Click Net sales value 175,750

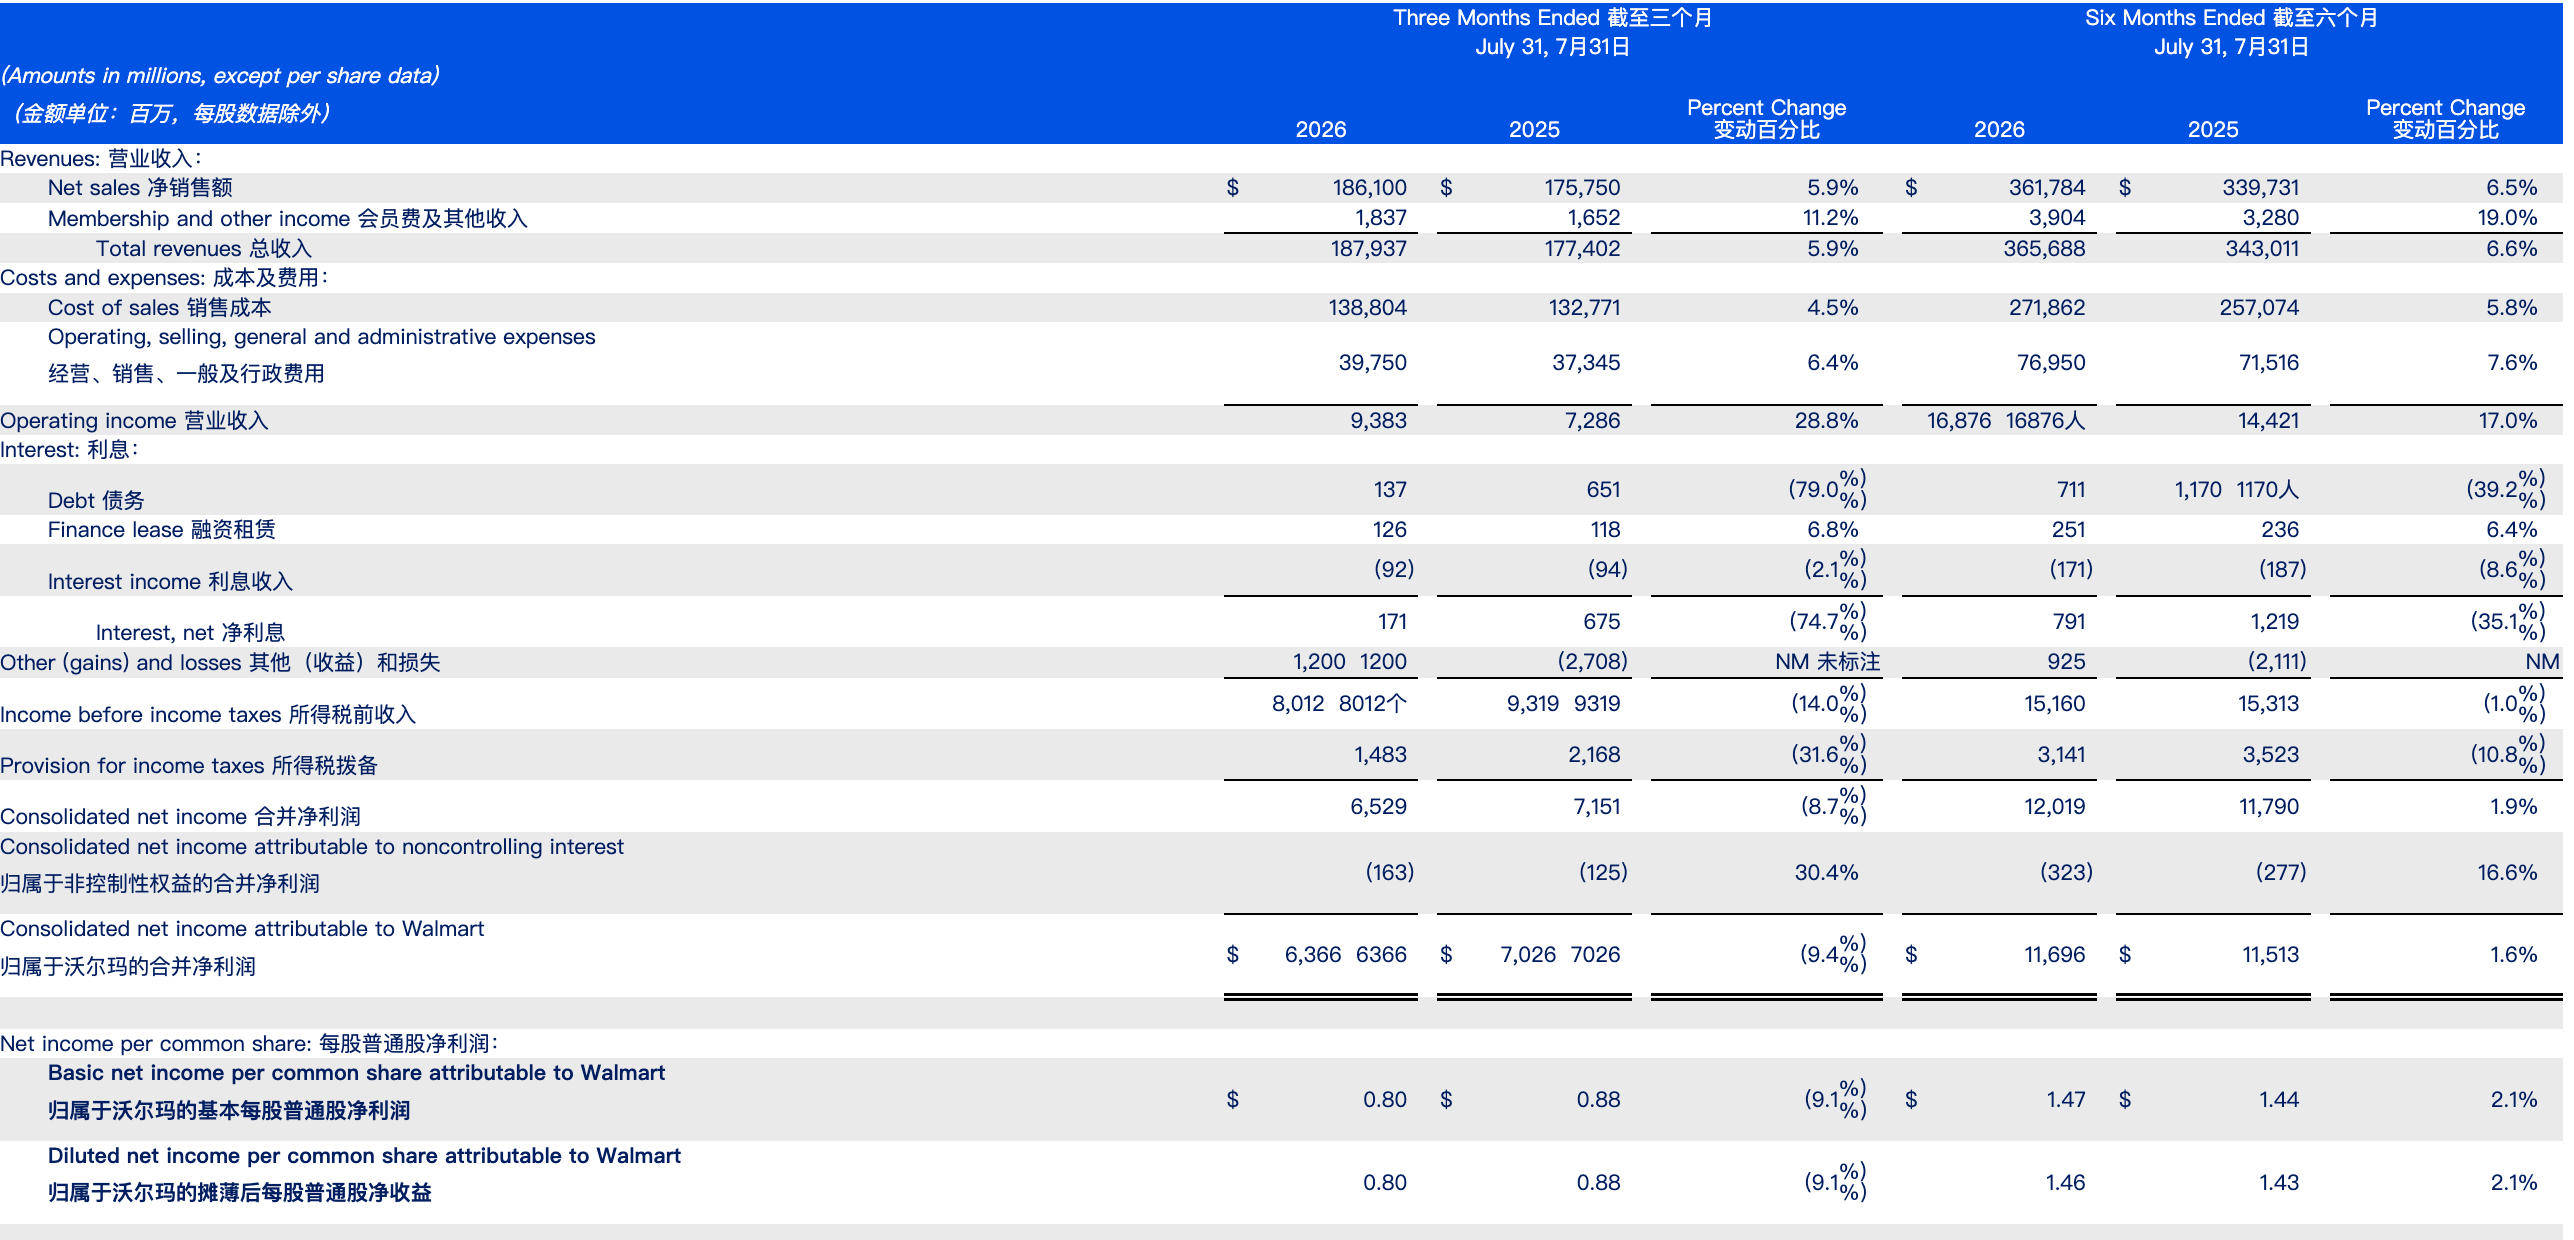1582,188
